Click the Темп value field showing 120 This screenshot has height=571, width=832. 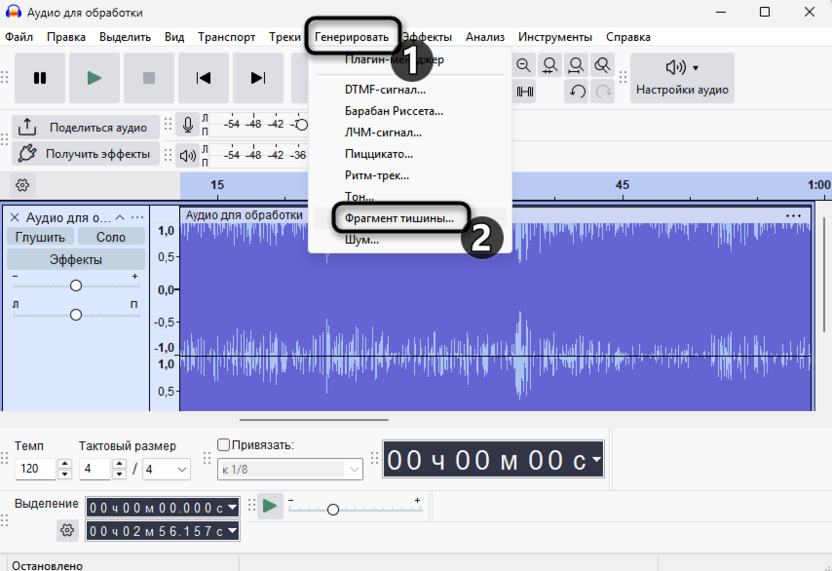(36, 469)
